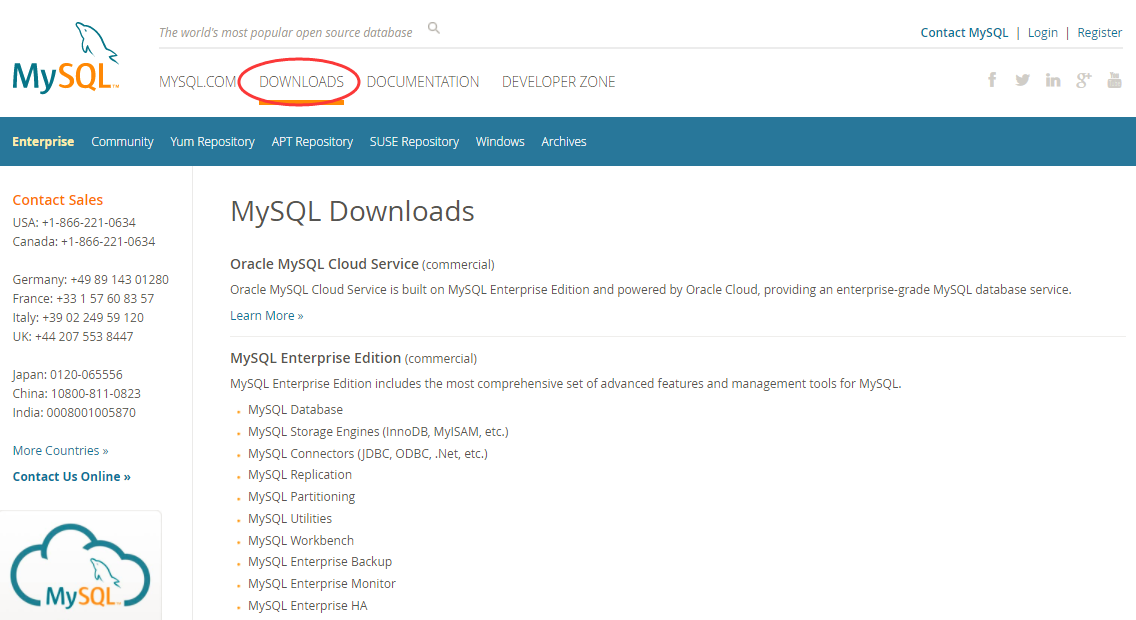Select the MySQL Partitioning list item

point(301,497)
